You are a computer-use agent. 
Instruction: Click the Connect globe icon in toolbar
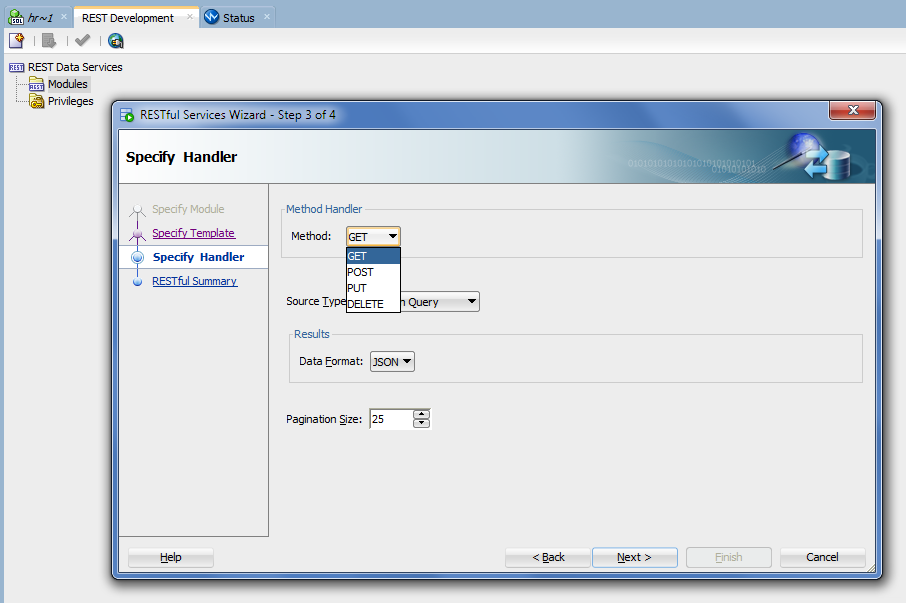point(116,41)
